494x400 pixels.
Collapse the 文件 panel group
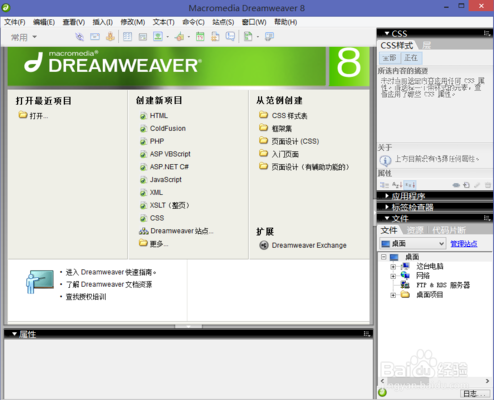tap(387, 218)
